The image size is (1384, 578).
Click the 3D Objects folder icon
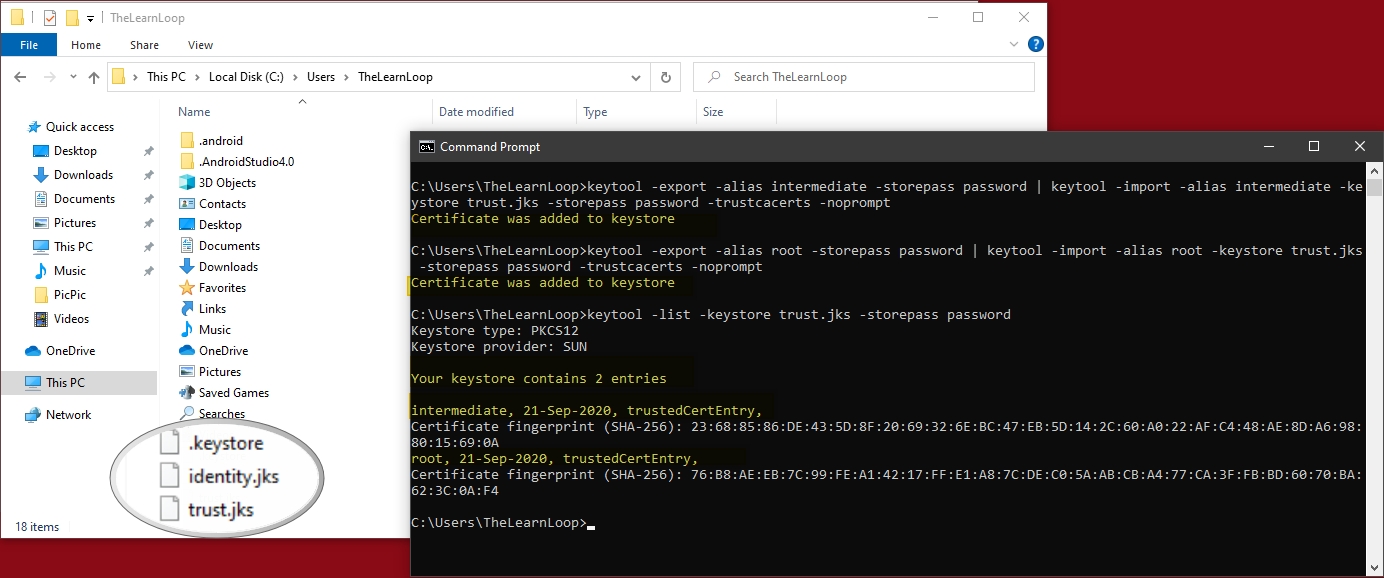(x=186, y=183)
